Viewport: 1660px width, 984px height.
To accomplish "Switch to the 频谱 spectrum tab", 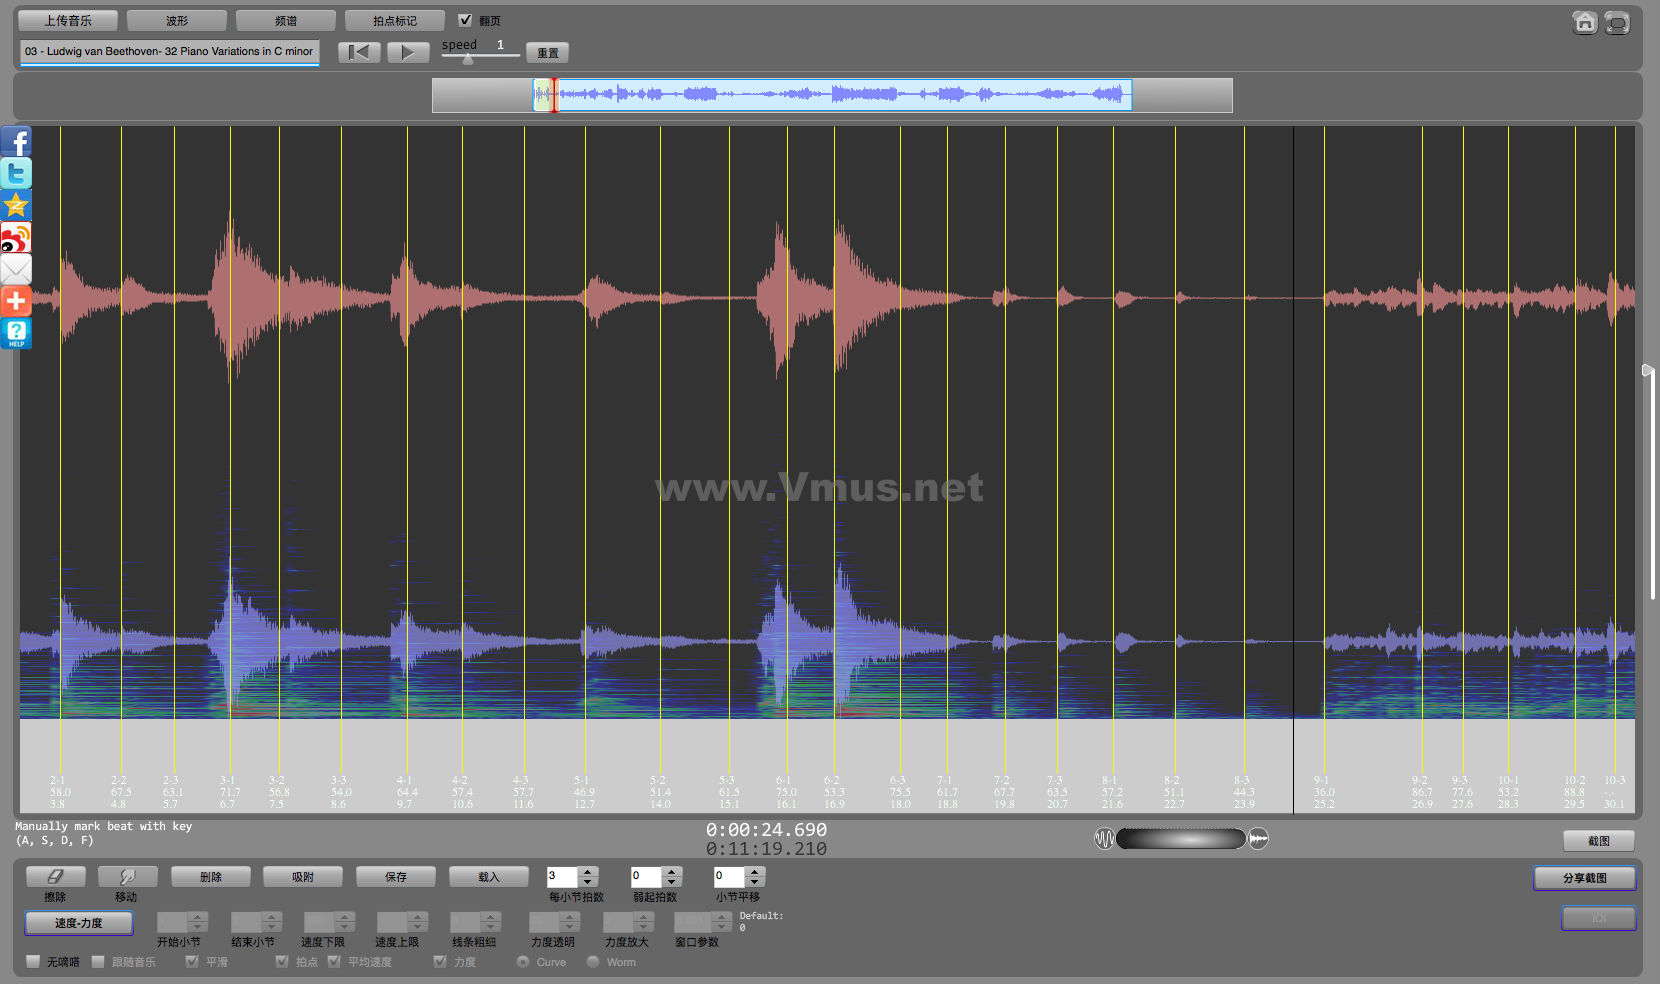I will click(x=286, y=21).
